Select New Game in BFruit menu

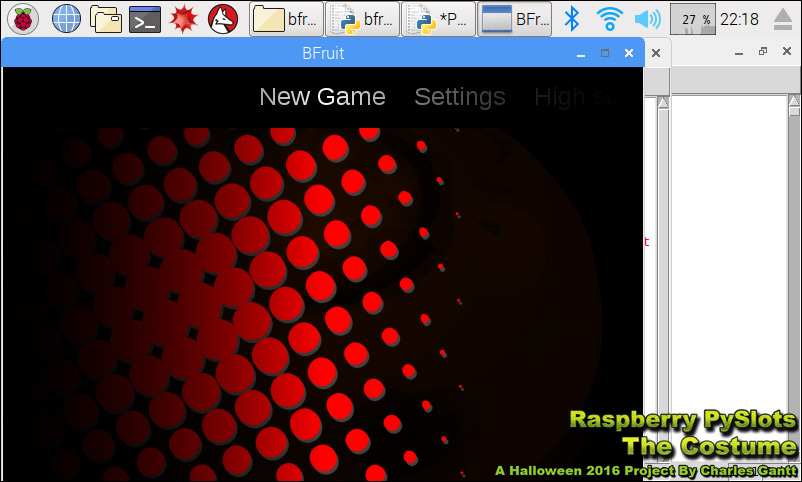(322, 97)
